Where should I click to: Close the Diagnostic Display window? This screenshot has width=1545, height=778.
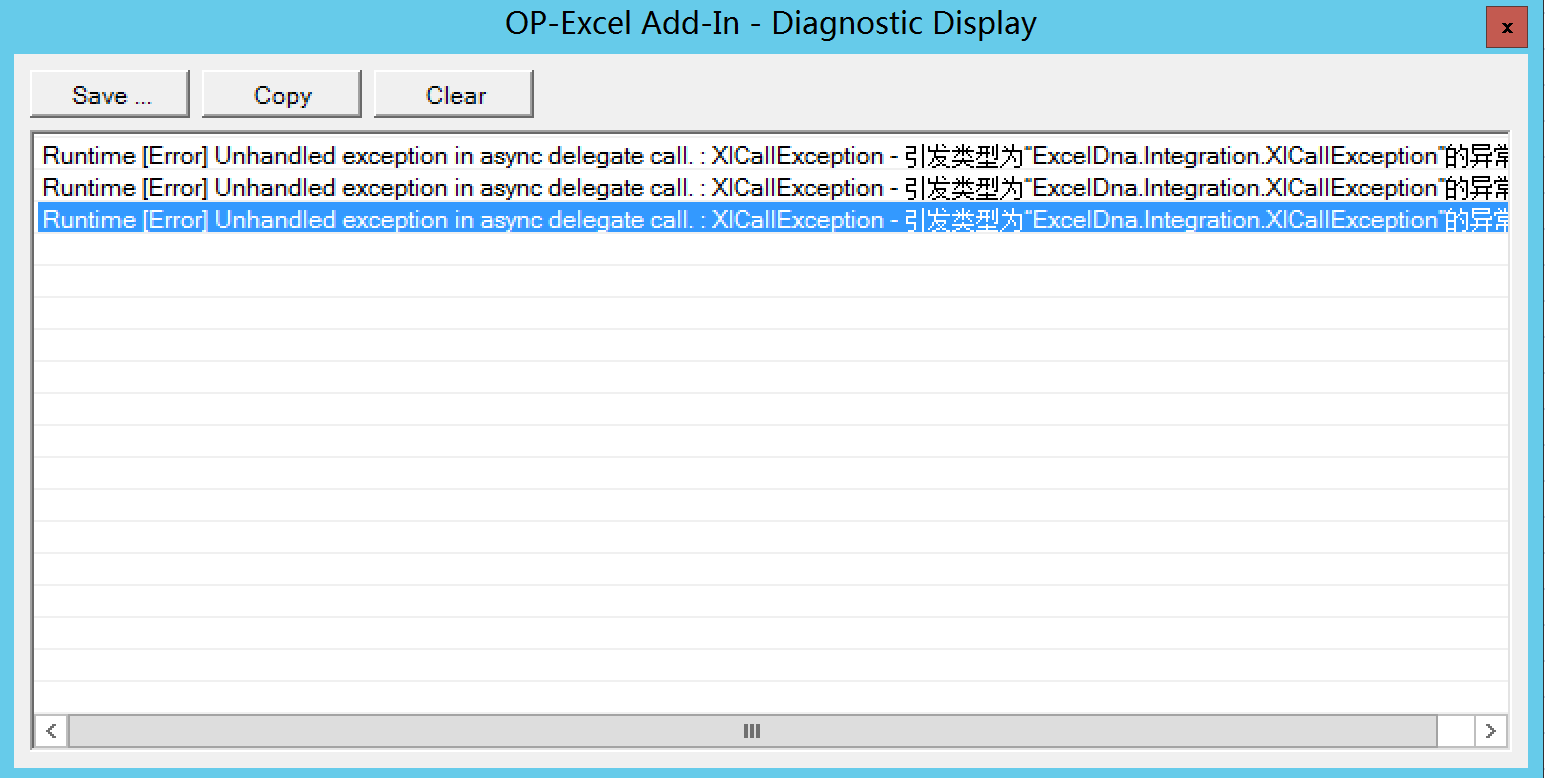click(x=1506, y=28)
